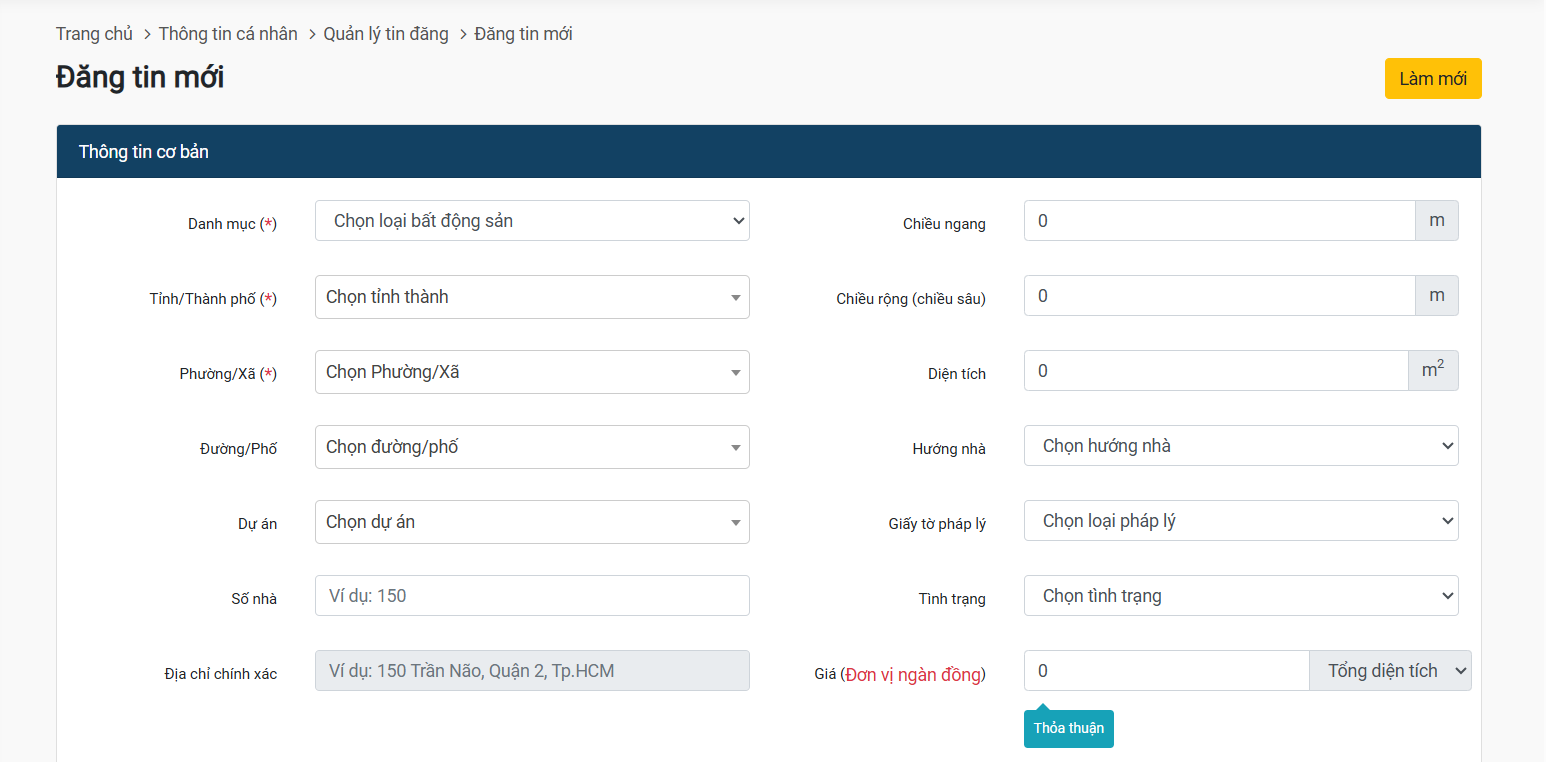Click the Thỏa thuận button
The width and height of the screenshot is (1546, 762).
point(1068,729)
